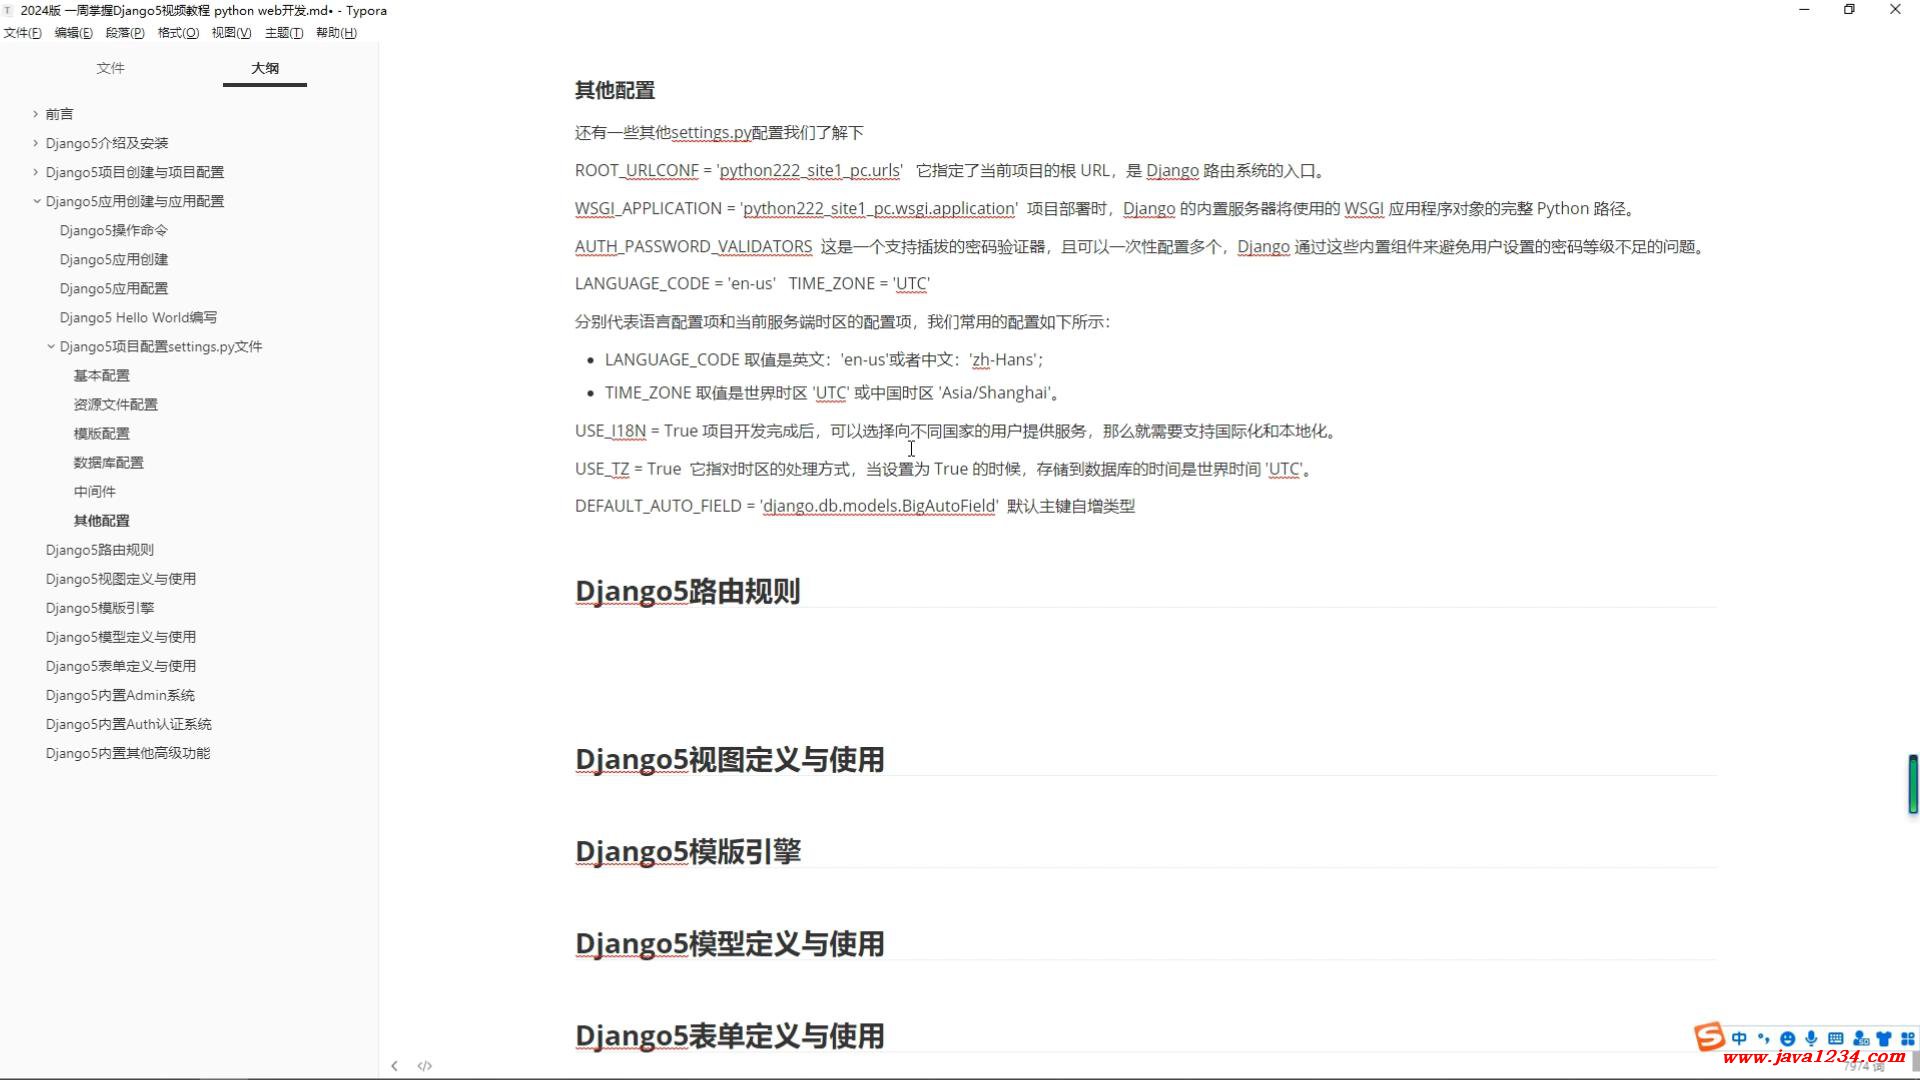Click the green scroll indicator at right
Image resolution: width=1920 pixels, height=1080 pixels.
click(1912, 784)
